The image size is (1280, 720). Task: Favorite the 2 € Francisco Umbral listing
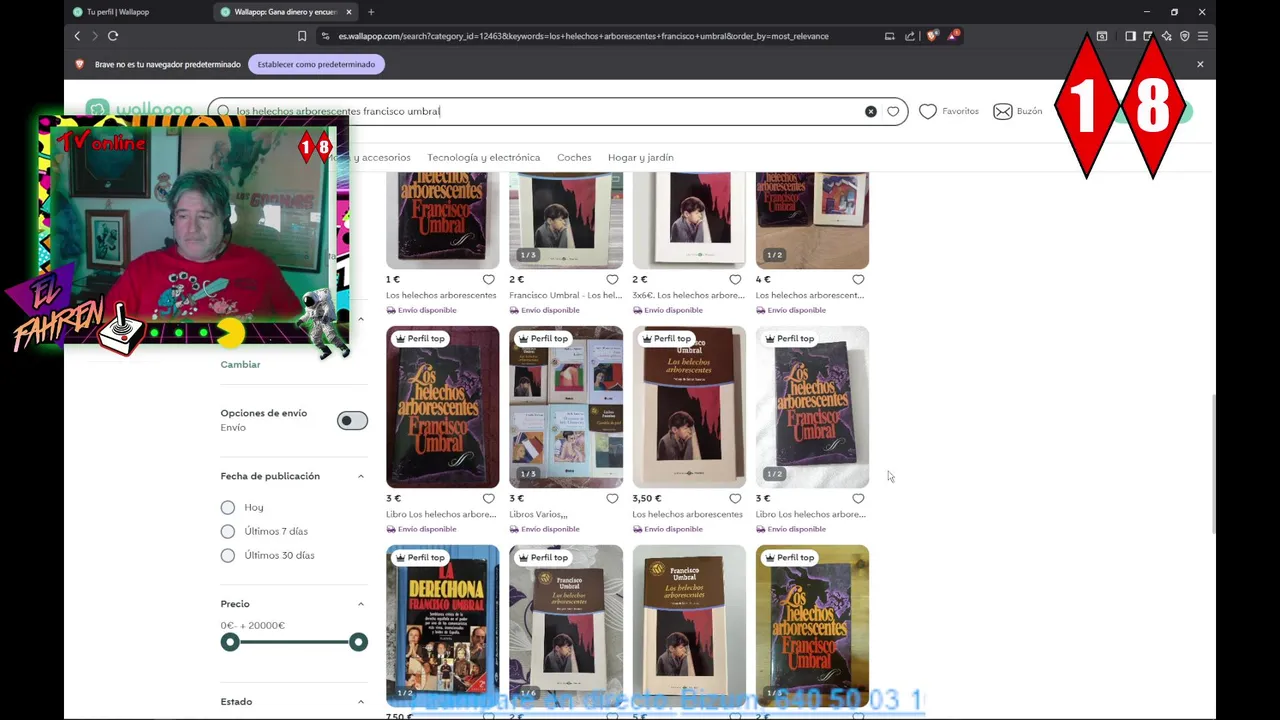click(612, 280)
